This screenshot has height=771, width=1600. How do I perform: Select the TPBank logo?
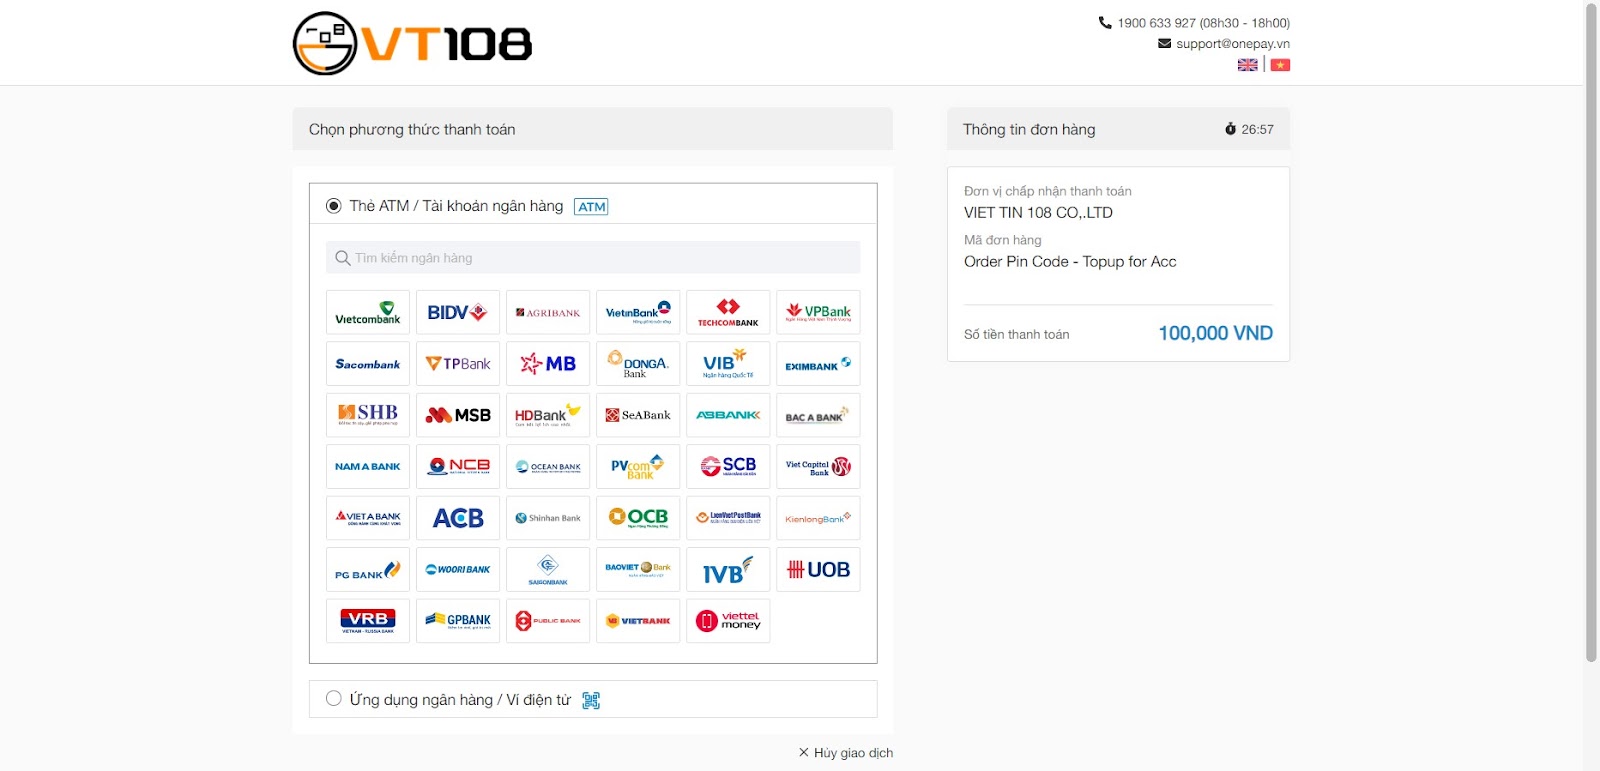[458, 364]
